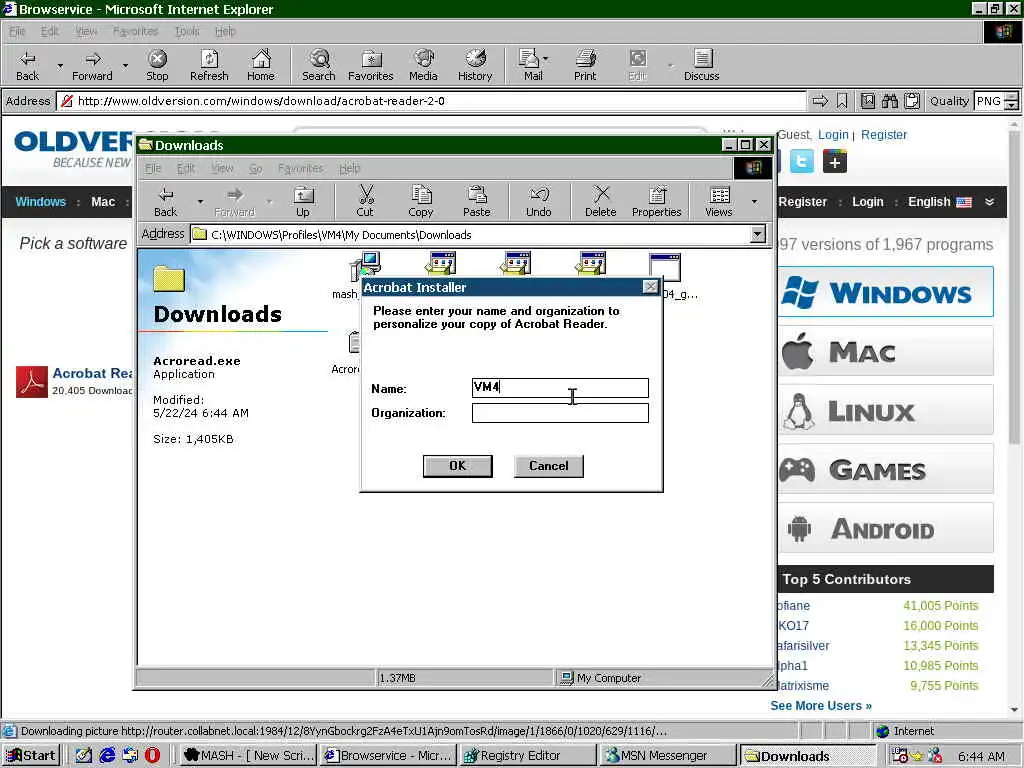Open the Views dropdown arrow in Downloads toolbar

coord(754,201)
